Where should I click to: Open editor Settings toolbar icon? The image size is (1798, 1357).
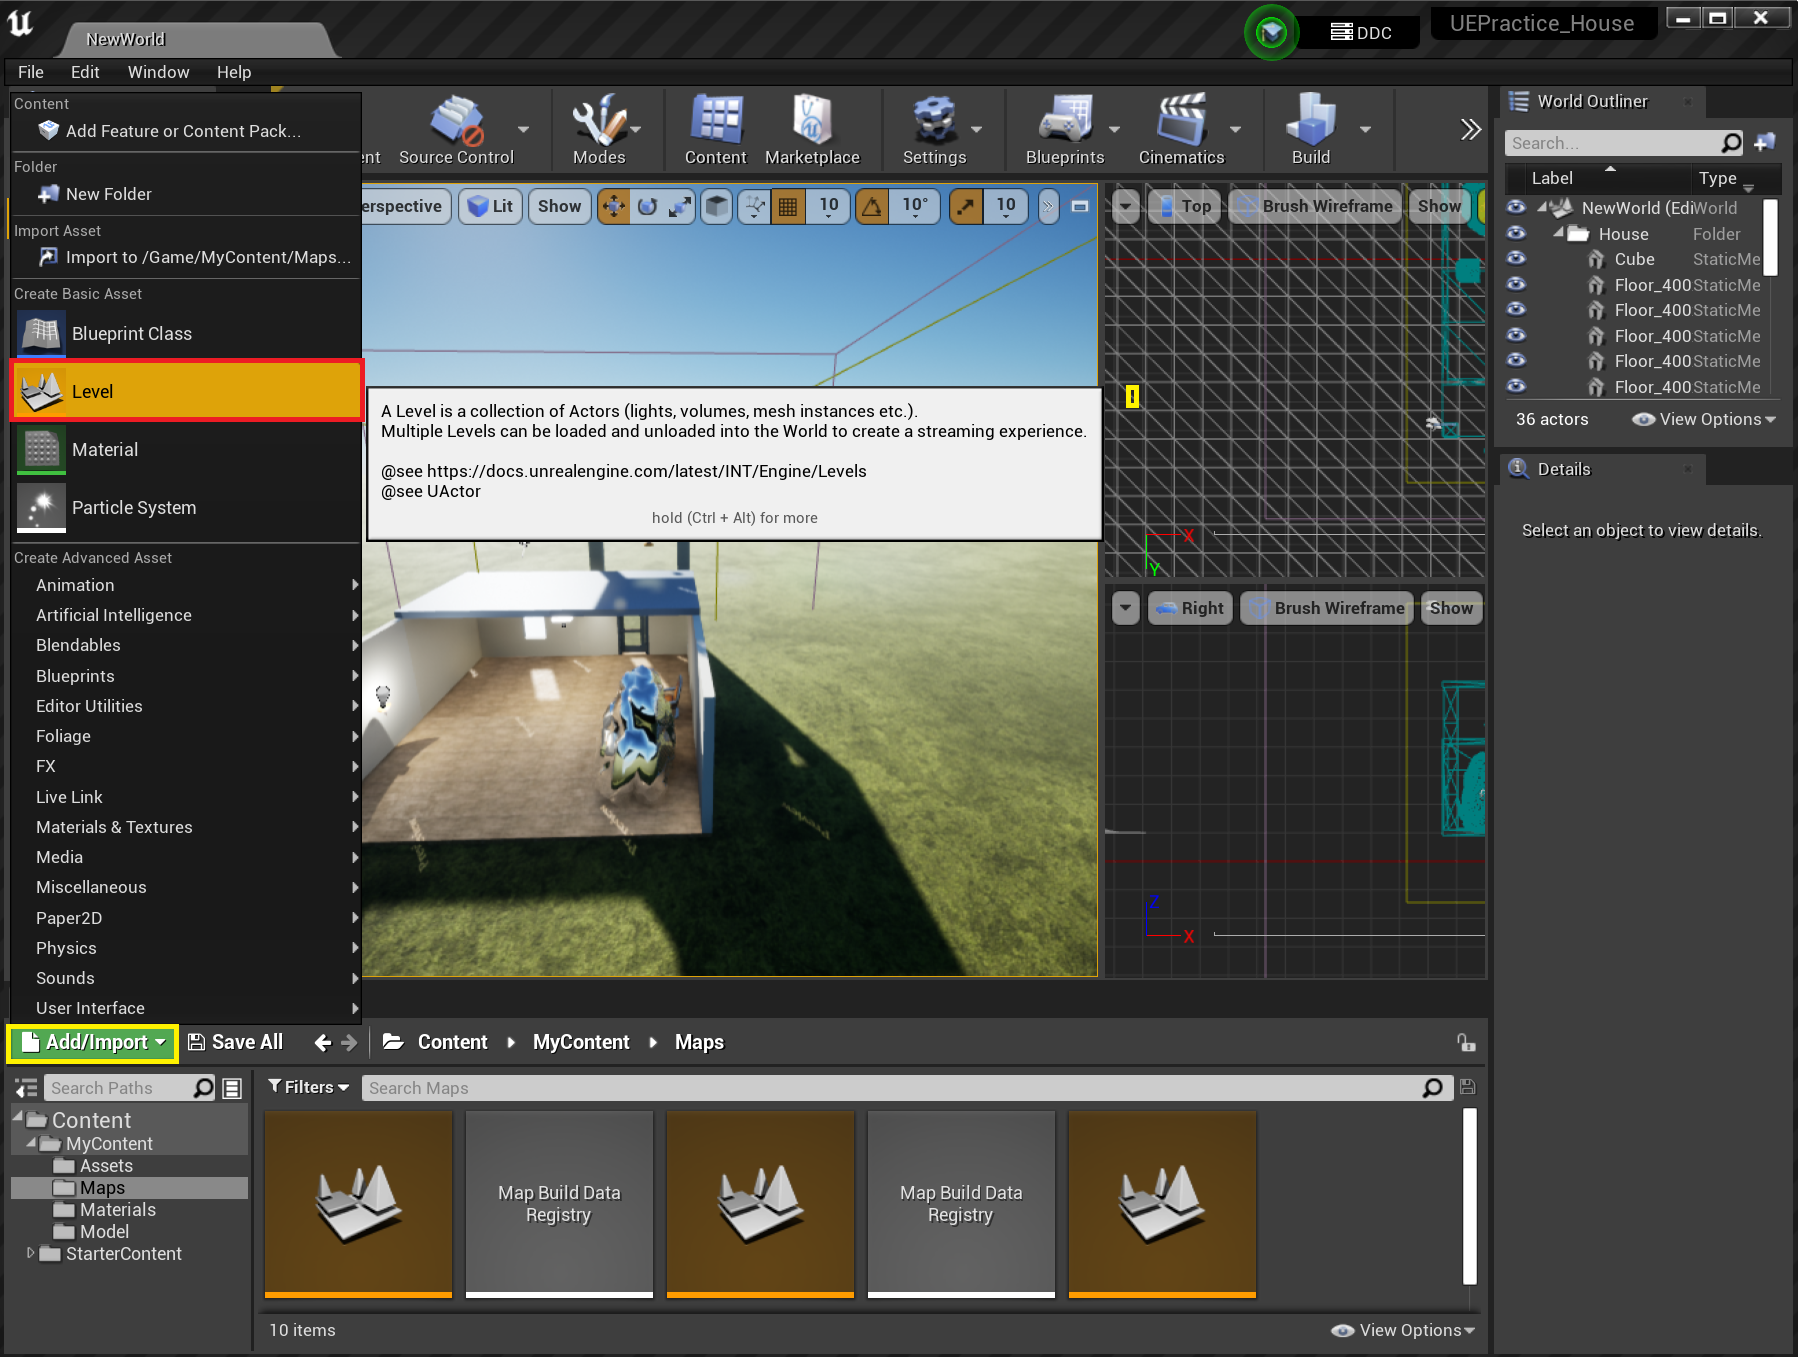click(934, 130)
